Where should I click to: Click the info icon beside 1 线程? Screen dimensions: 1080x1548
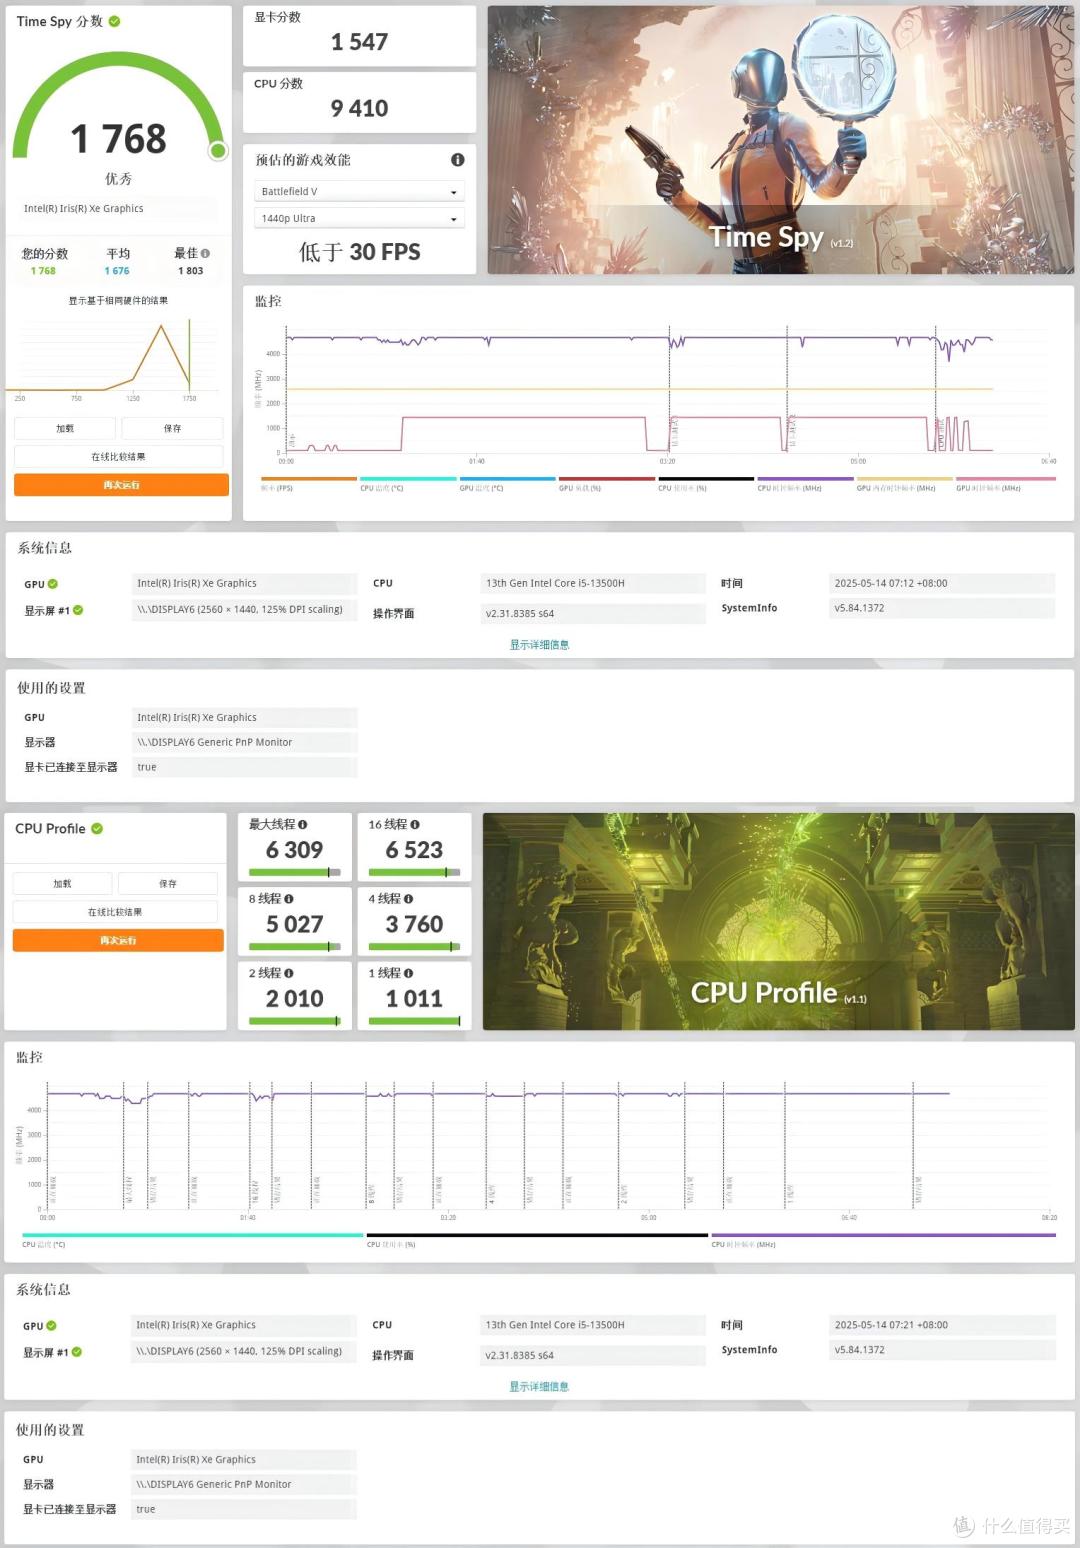408,973
